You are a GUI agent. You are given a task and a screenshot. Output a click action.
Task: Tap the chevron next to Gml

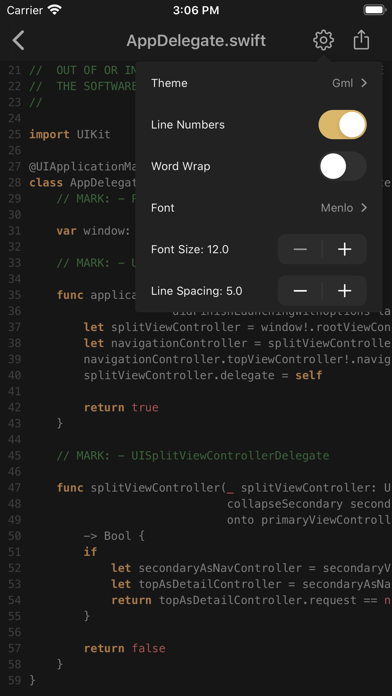(x=364, y=83)
